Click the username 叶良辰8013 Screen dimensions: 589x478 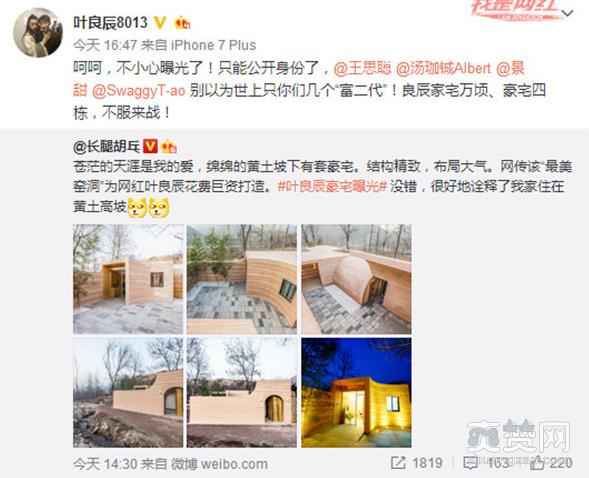tap(110, 23)
